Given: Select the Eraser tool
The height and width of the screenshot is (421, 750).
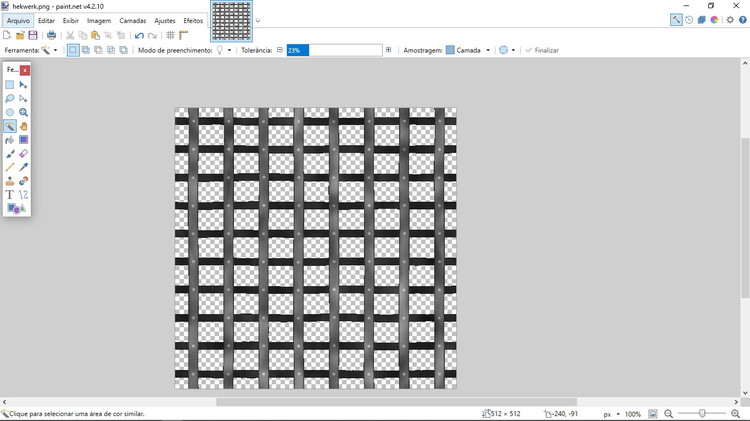Looking at the screenshot, I should [23, 154].
